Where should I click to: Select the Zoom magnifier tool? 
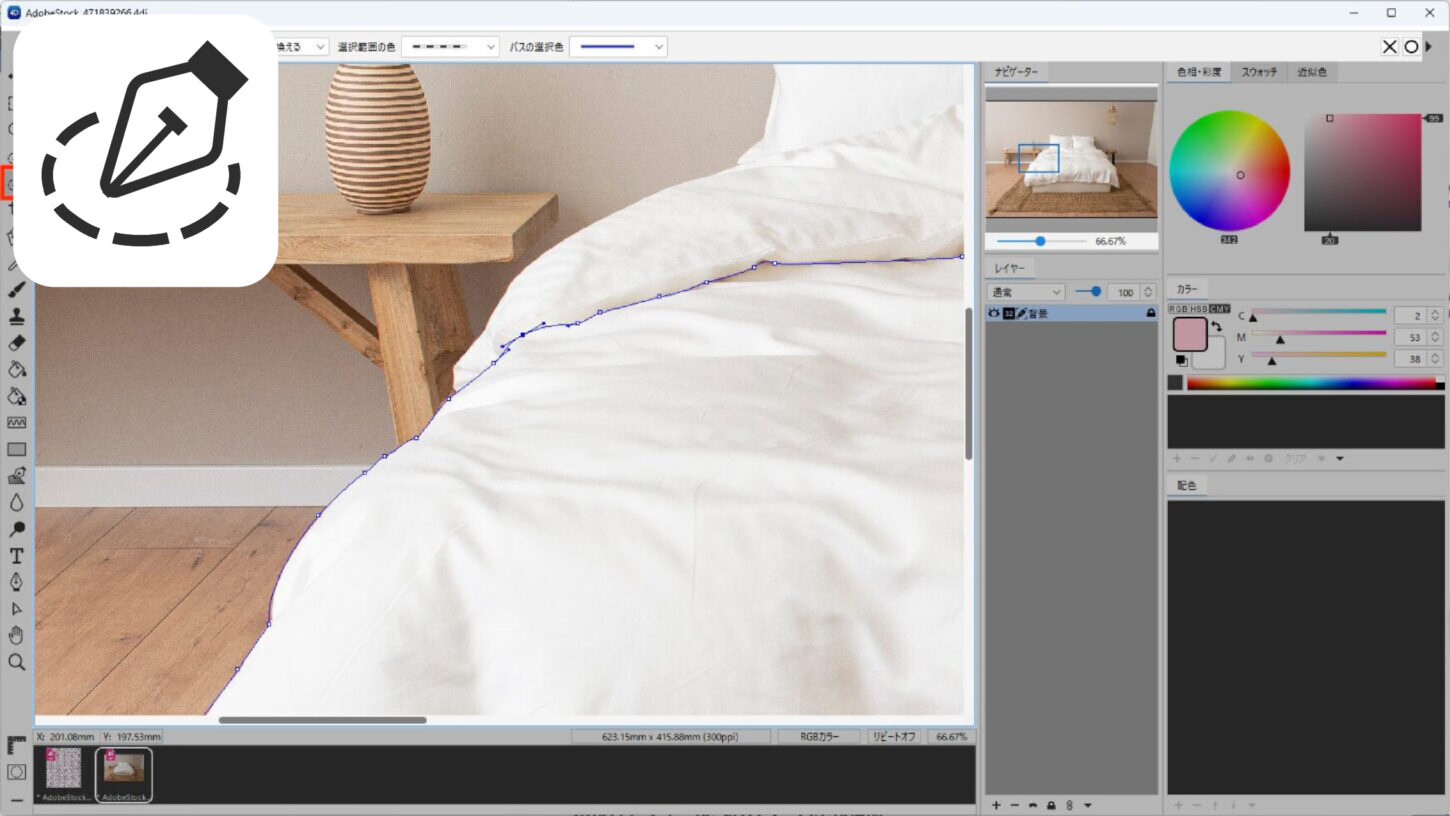16,662
